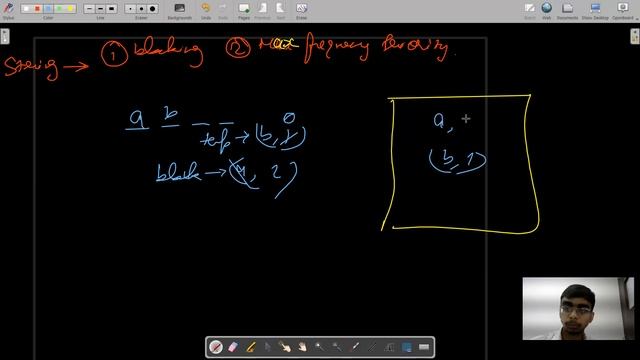Show the virtual keyboard
Screen dimensions: 640x360
point(424,347)
